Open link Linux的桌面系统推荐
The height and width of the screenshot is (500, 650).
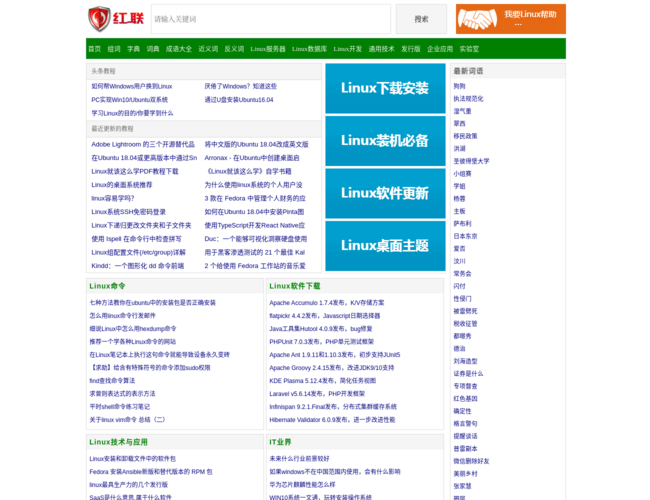click(122, 185)
